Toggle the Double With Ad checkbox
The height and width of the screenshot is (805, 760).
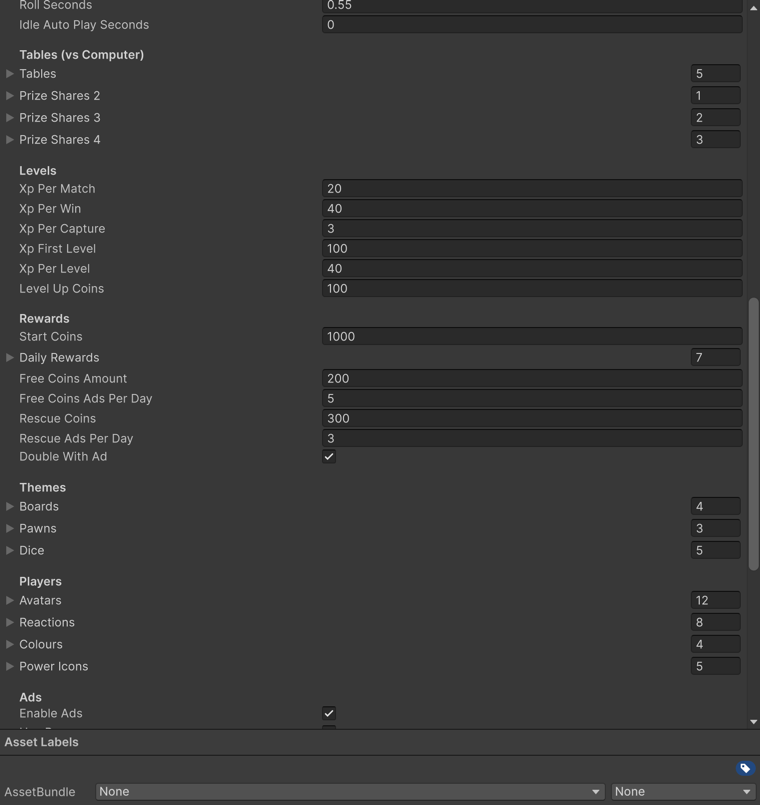point(329,456)
